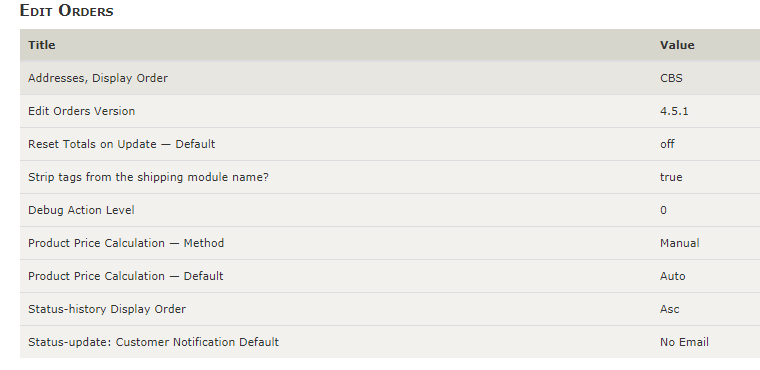Open Product Price Calculation — Default setting
The image size is (760, 370).
pos(390,276)
